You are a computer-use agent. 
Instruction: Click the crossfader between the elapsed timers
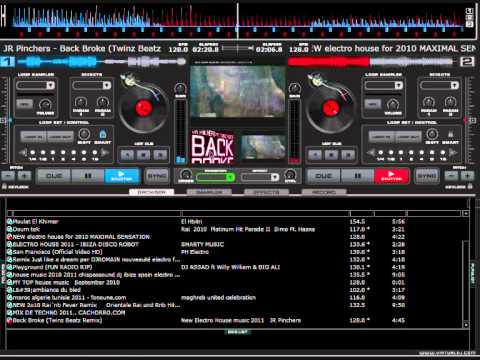click(x=237, y=49)
